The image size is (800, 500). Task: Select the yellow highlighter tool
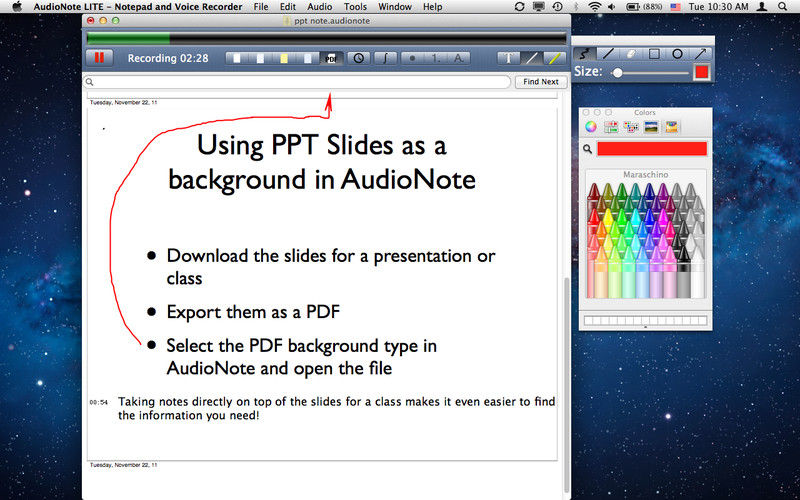pyautogui.click(x=555, y=58)
